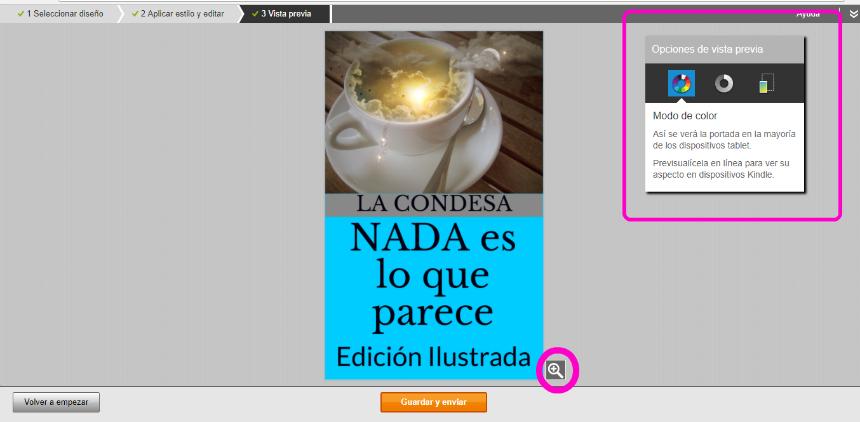Select the grayscale mode preview icon
Viewport: 860px width, 422px height.
(723, 83)
